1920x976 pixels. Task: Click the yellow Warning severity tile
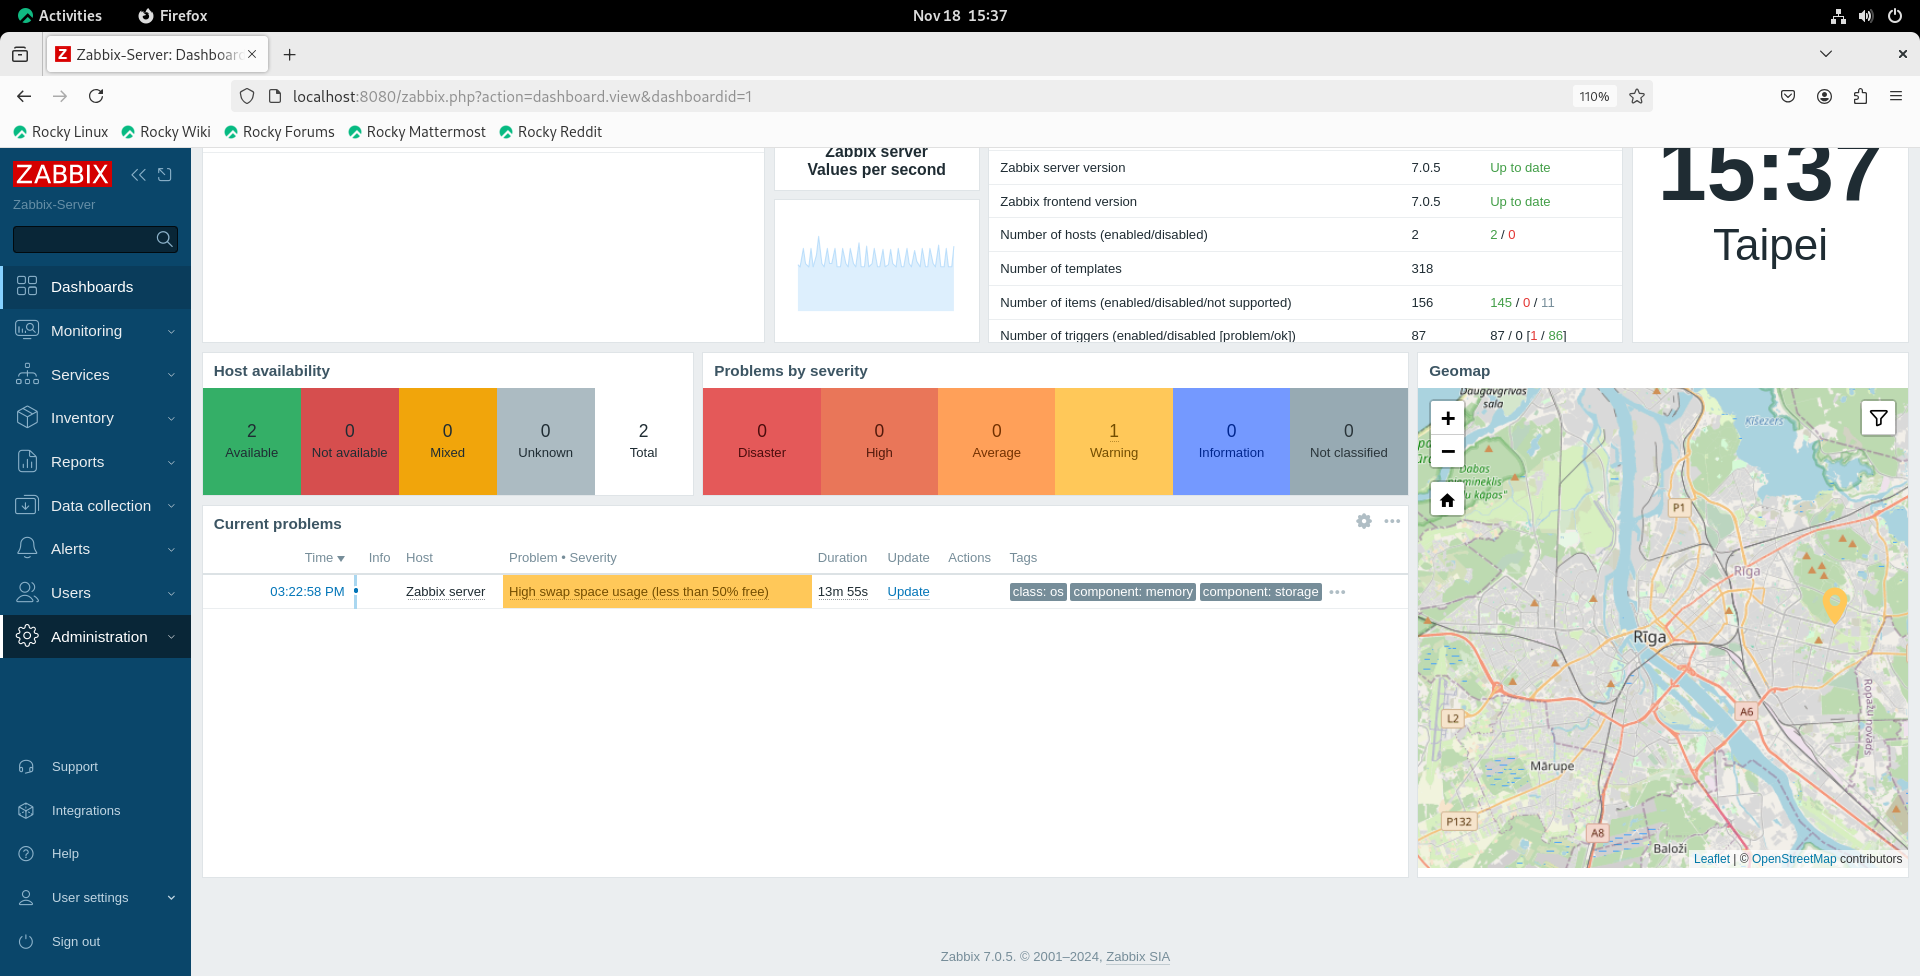click(1114, 441)
